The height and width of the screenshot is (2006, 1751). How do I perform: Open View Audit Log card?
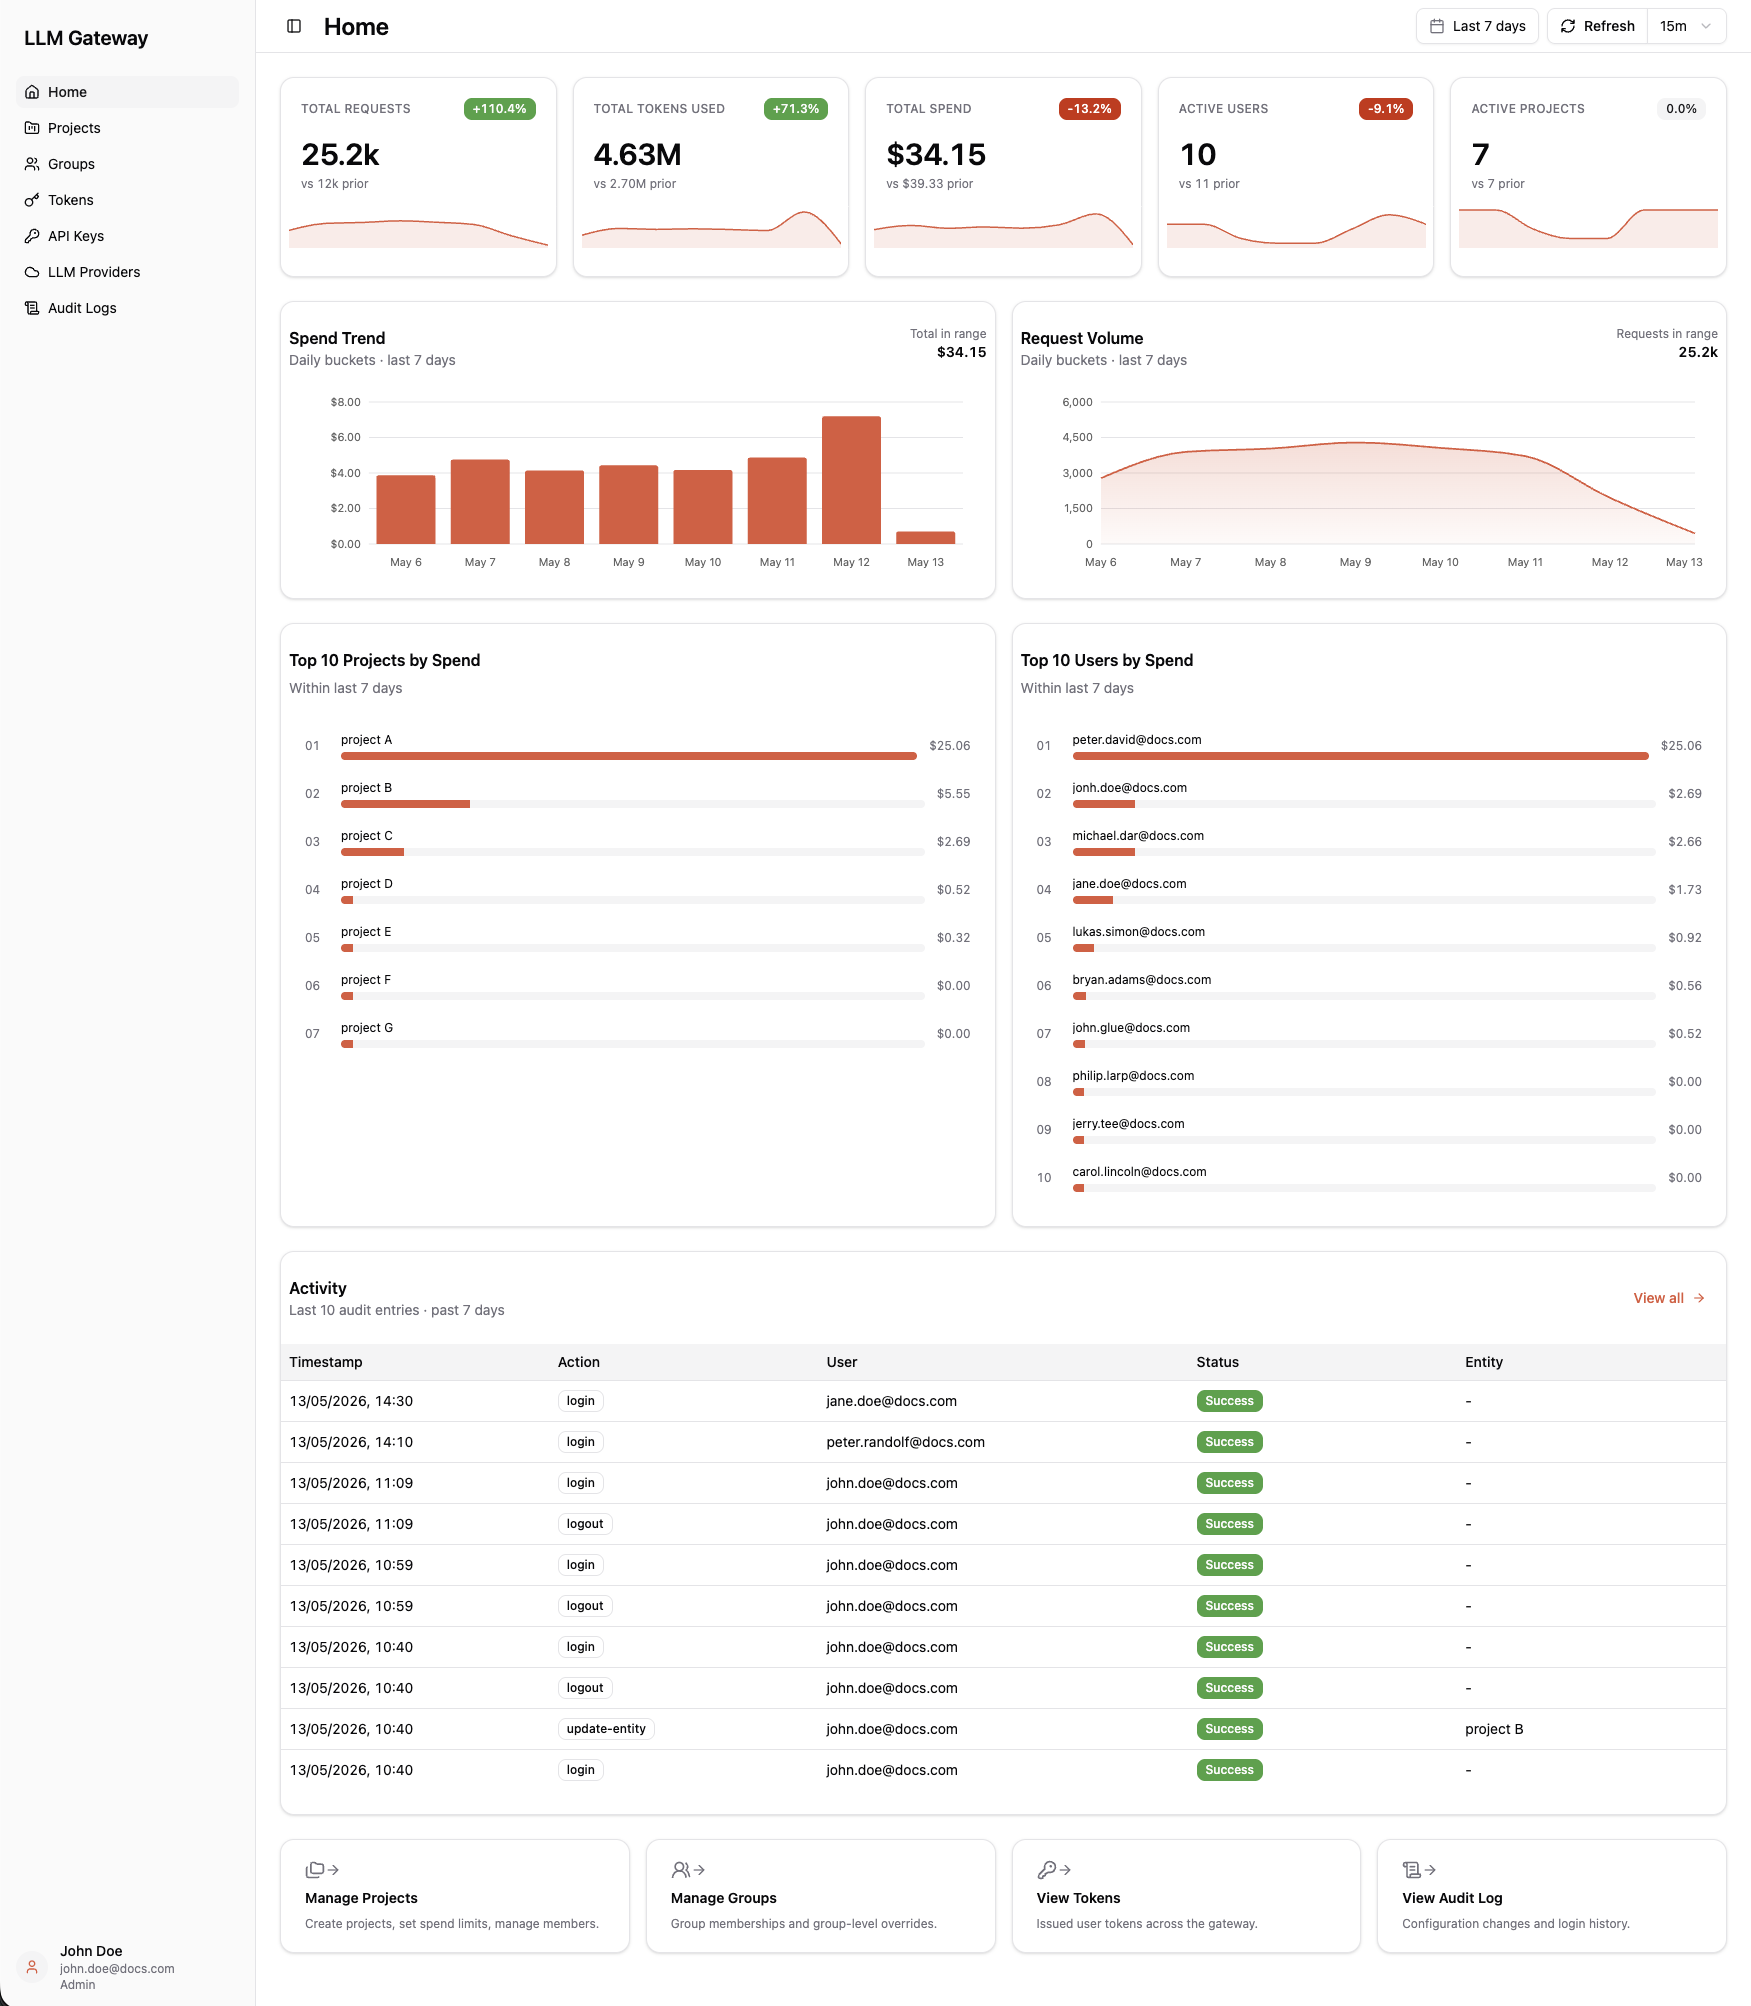point(1552,1896)
